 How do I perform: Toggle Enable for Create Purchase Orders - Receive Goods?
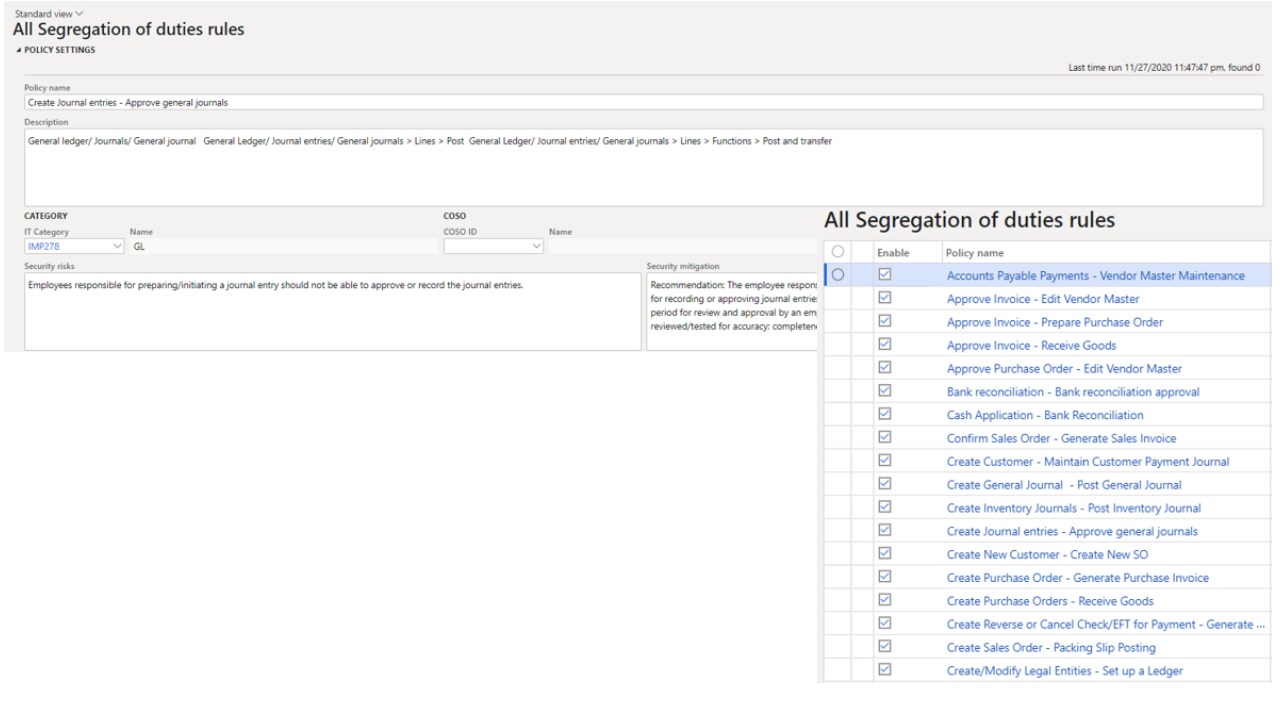click(x=883, y=601)
